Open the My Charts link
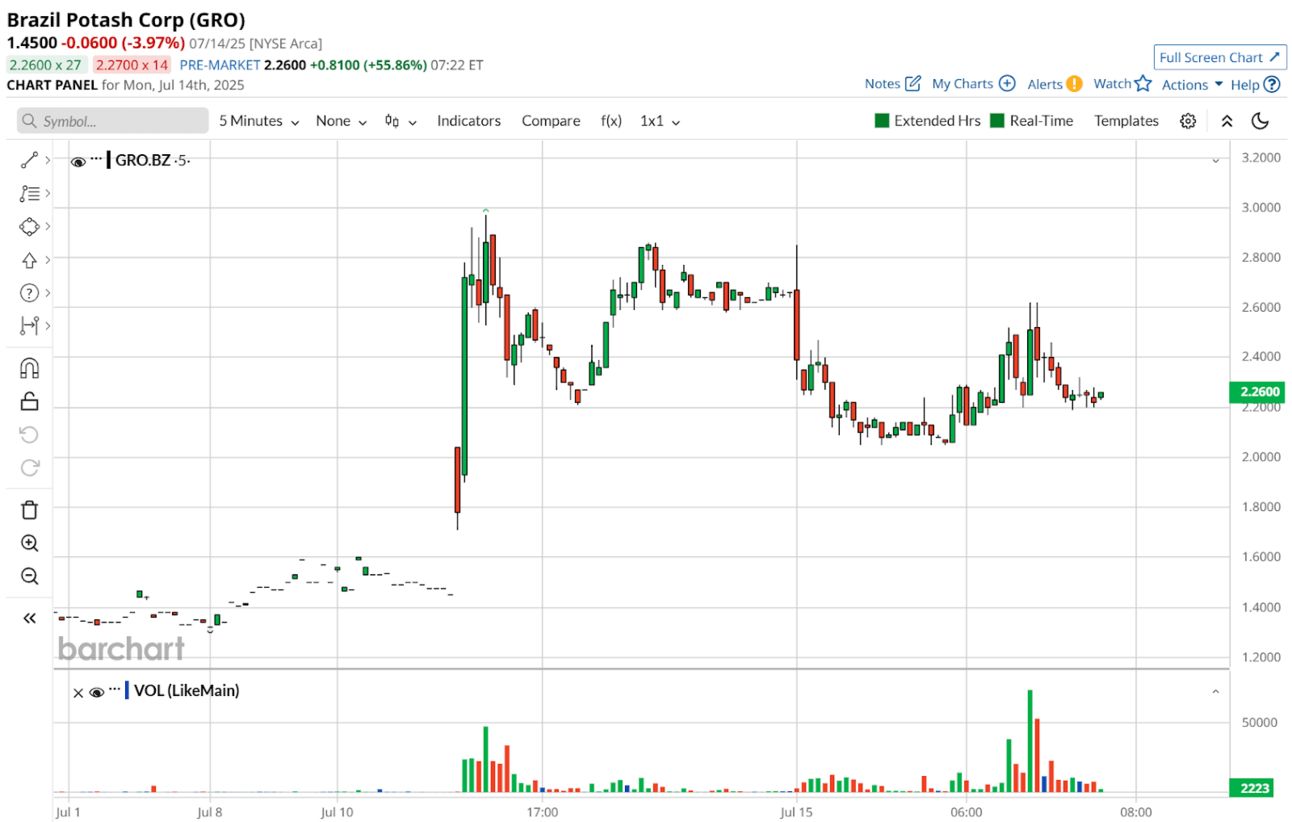 tap(963, 84)
